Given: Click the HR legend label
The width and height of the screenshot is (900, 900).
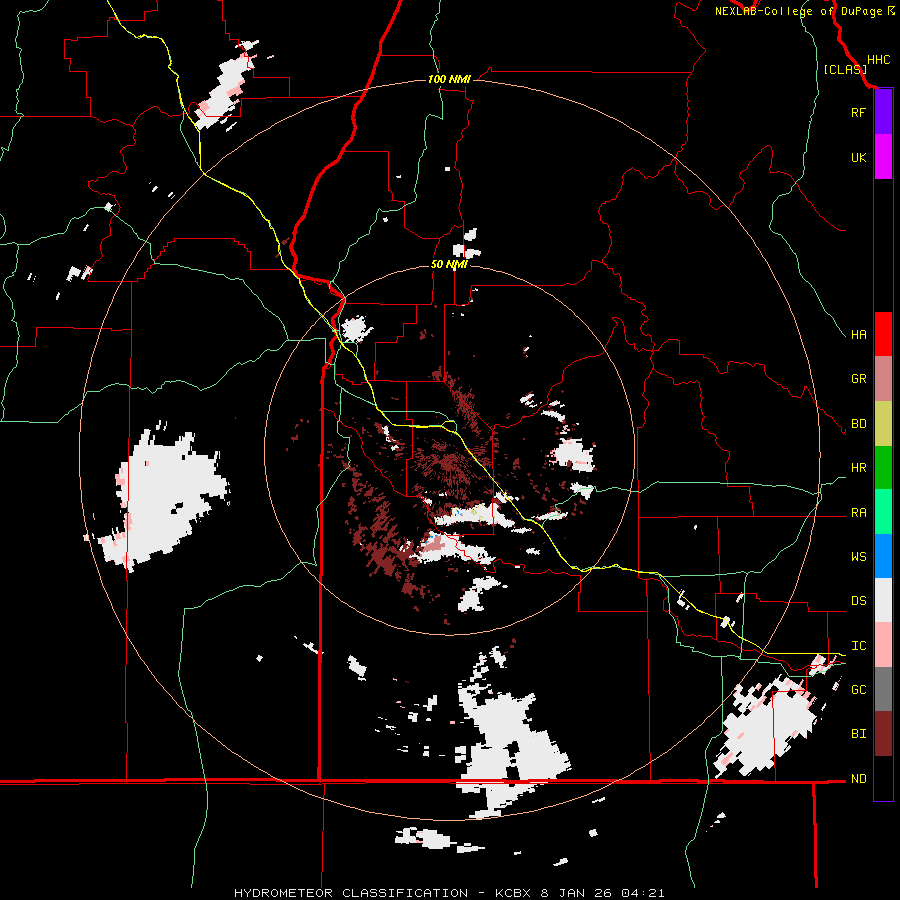Looking at the screenshot, I should click(858, 468).
